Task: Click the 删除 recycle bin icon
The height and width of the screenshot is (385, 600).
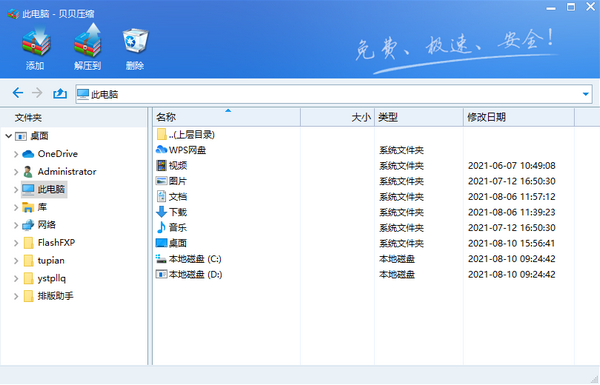Action: coord(135,41)
